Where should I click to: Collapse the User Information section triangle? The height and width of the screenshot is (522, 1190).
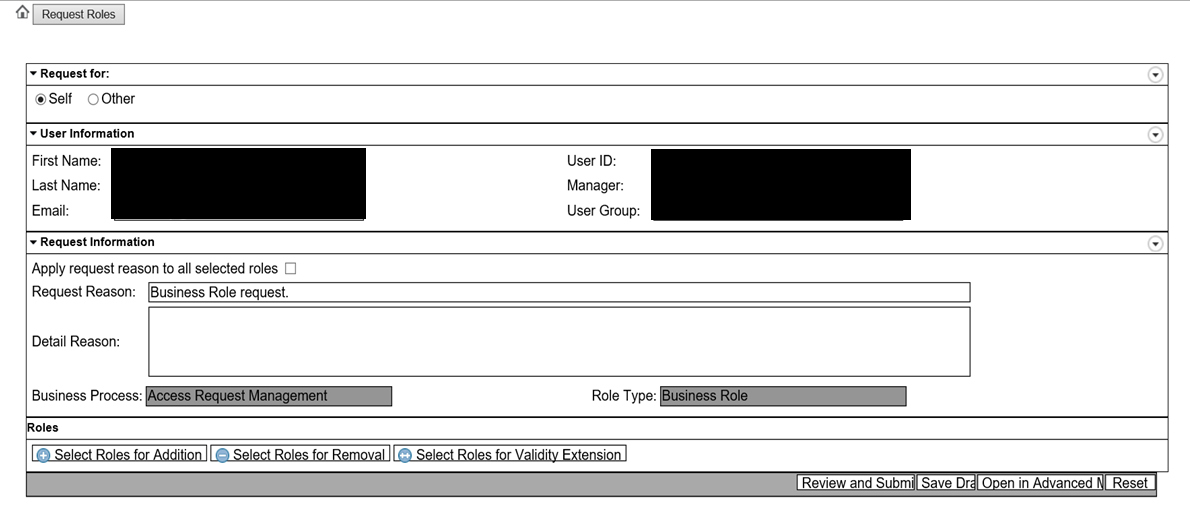pos(33,134)
